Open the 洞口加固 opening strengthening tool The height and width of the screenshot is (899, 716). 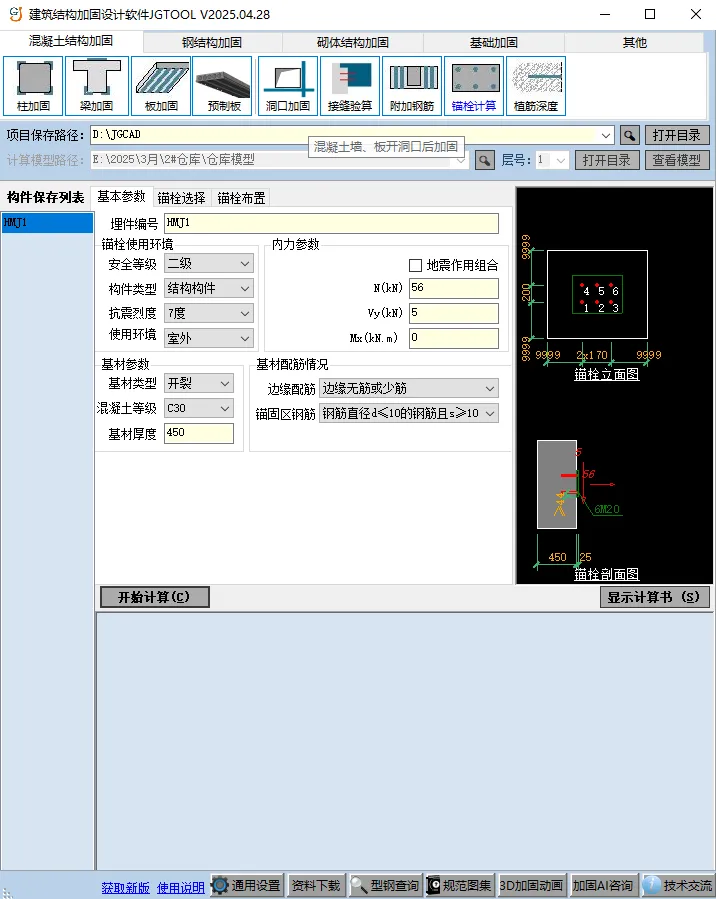[288, 86]
